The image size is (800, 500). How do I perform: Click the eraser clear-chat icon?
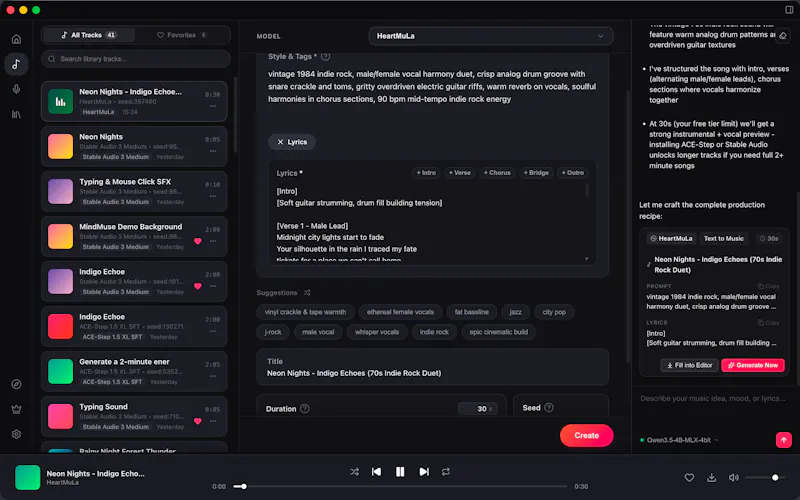click(783, 36)
